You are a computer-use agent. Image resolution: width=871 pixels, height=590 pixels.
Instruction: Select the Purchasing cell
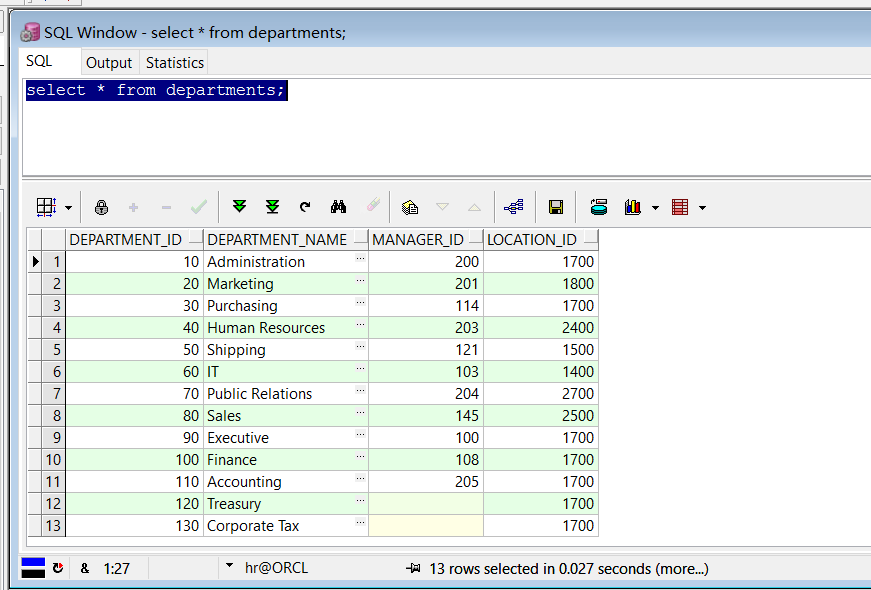[x=286, y=306]
